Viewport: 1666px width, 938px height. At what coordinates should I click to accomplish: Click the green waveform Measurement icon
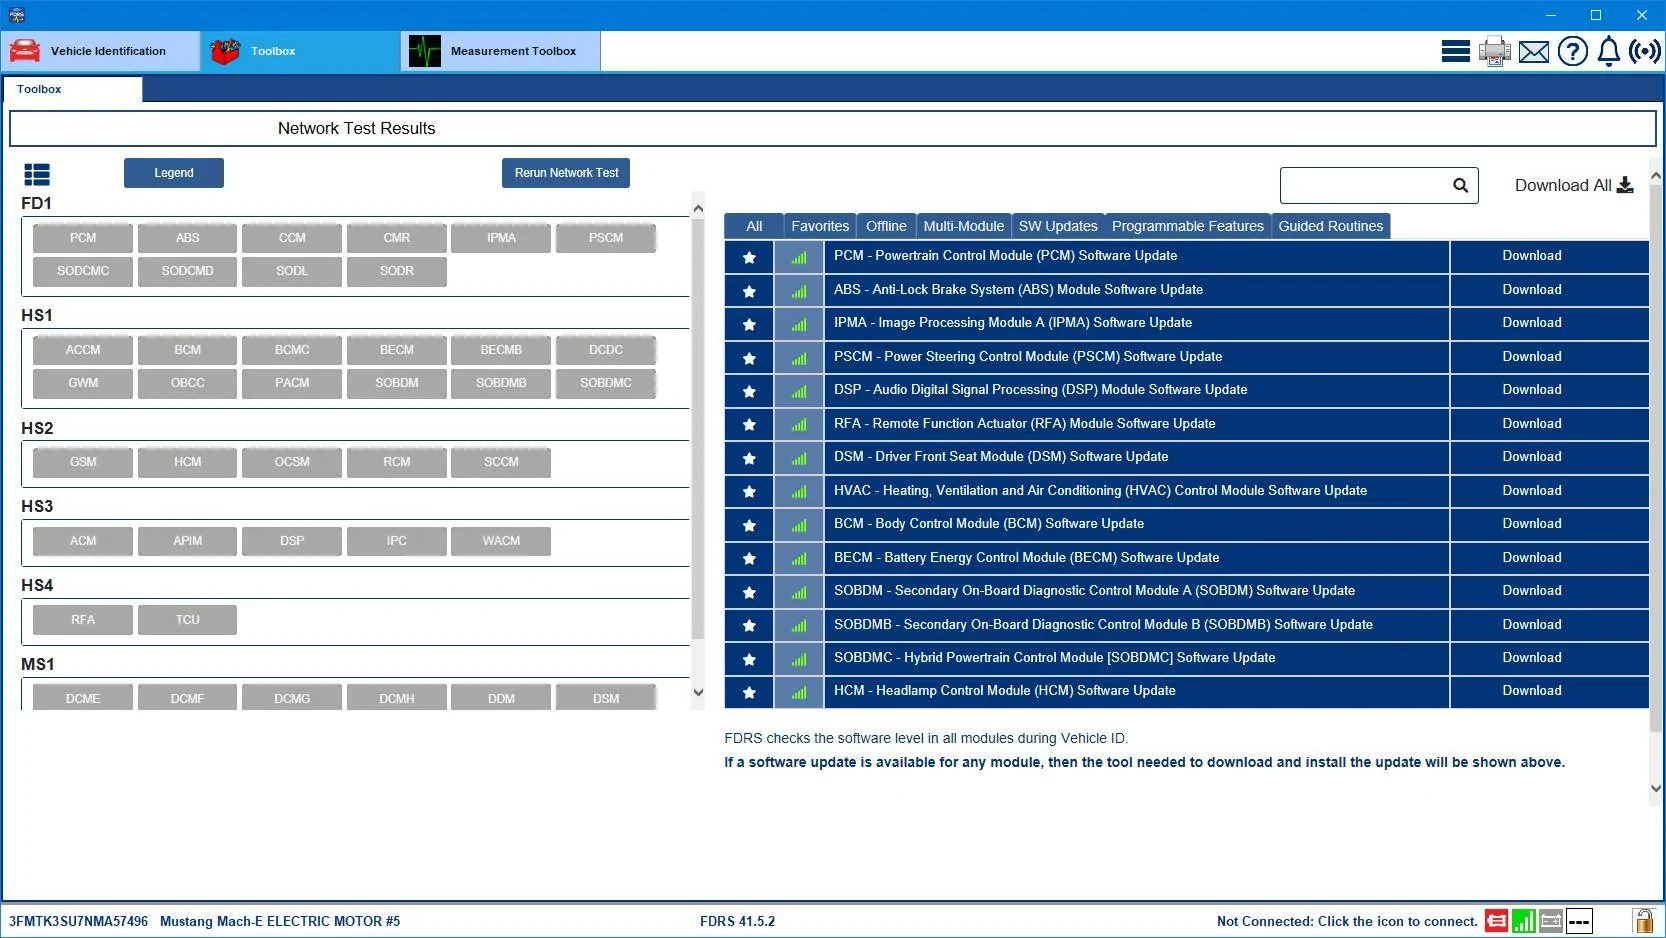pyautogui.click(x=425, y=51)
